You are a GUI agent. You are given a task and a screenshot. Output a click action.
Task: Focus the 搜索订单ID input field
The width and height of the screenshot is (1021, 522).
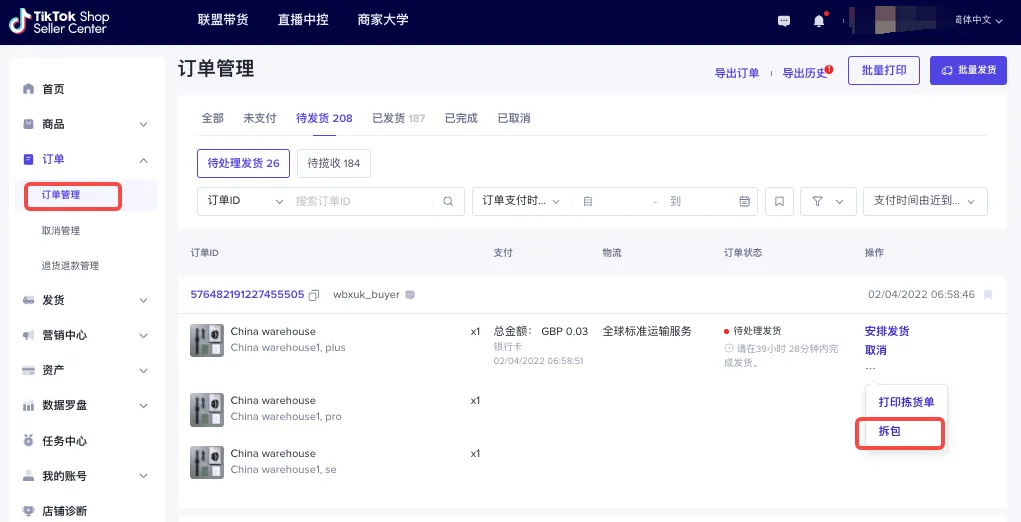click(361, 201)
